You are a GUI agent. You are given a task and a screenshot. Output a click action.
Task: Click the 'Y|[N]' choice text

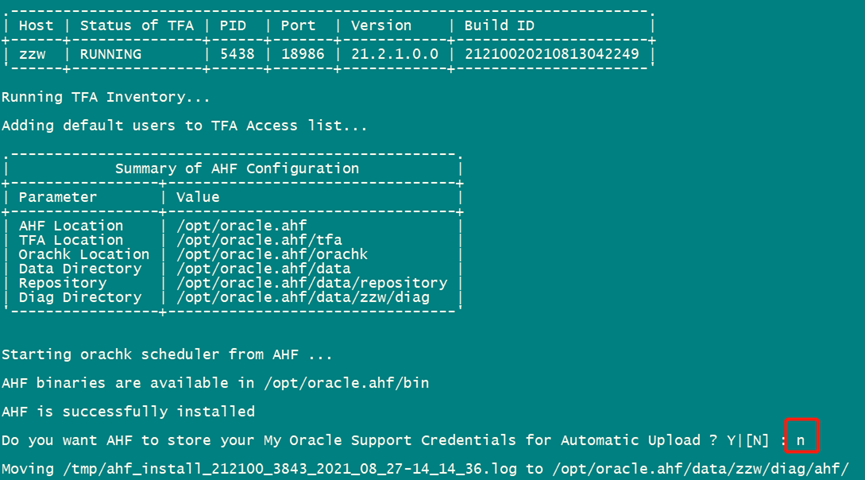pos(747,440)
